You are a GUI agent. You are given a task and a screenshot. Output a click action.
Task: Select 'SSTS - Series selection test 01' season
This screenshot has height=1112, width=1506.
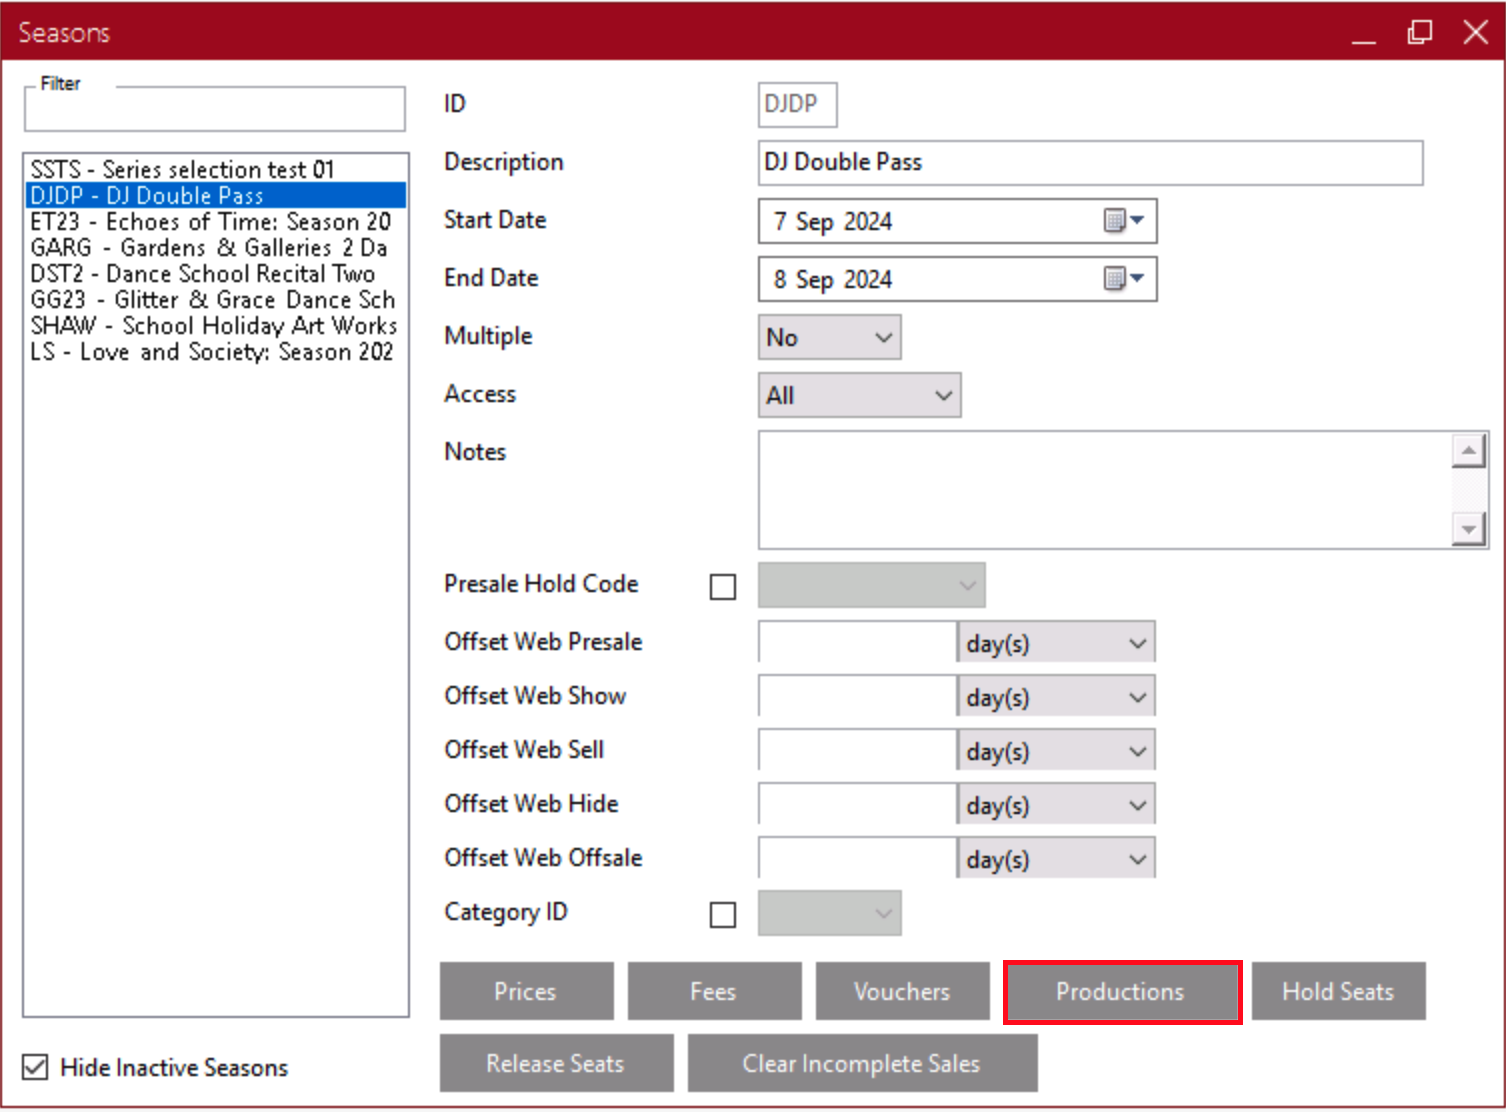point(216,169)
